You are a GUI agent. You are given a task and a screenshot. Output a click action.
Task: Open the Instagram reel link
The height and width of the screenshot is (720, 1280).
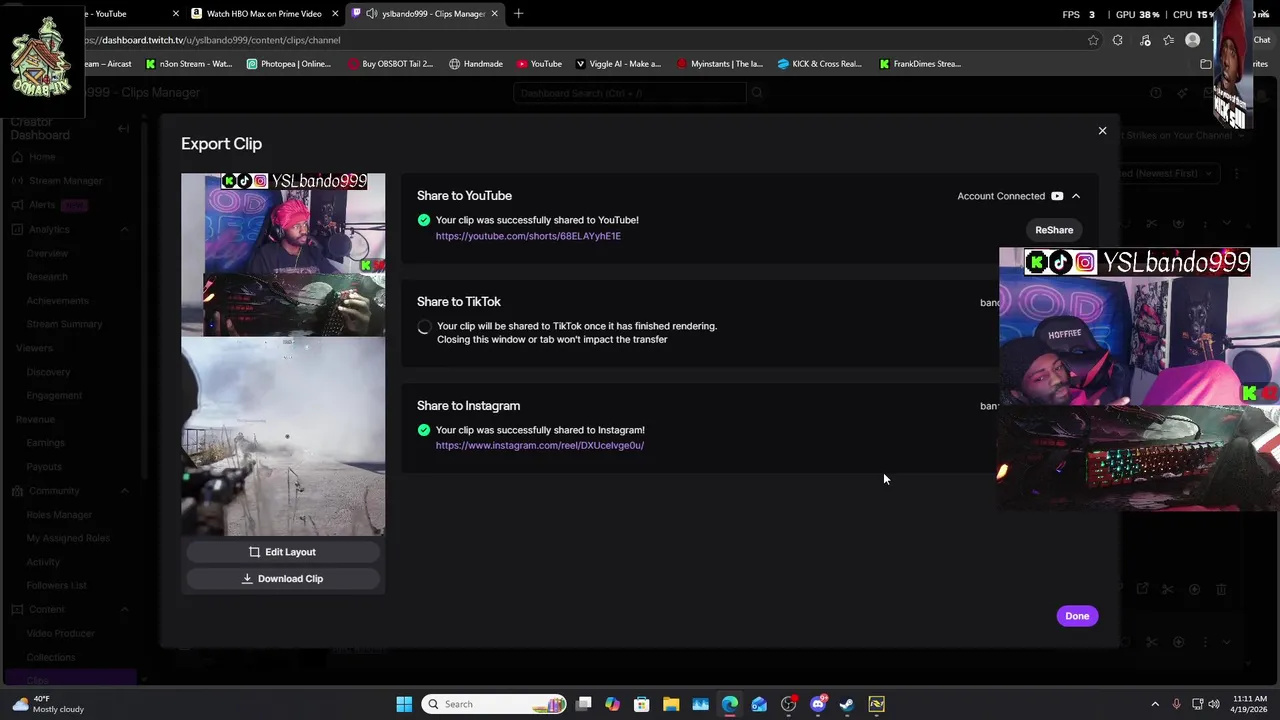tap(540, 446)
